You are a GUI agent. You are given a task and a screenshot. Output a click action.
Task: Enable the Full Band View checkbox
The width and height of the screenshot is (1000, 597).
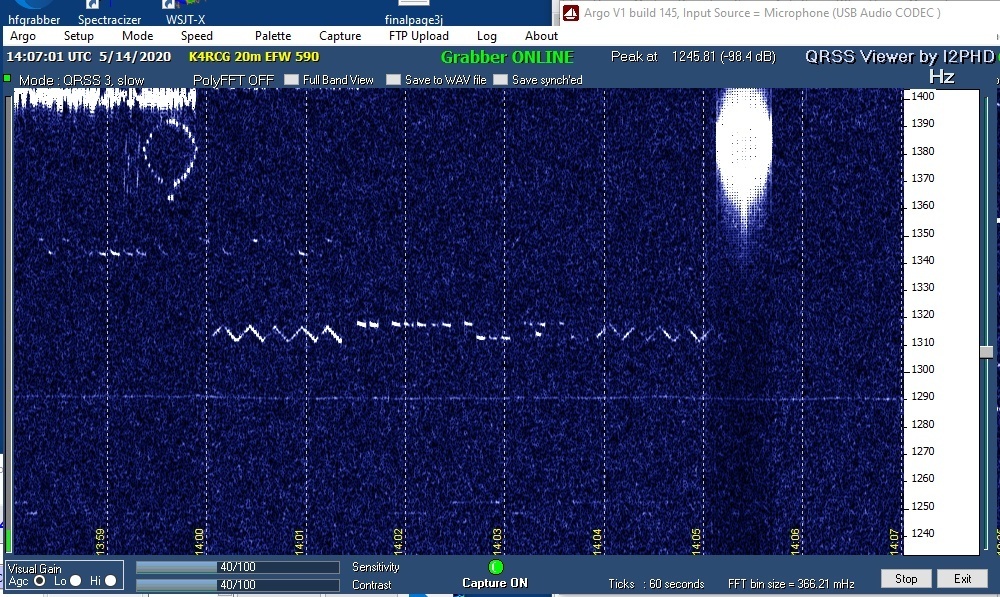point(291,80)
